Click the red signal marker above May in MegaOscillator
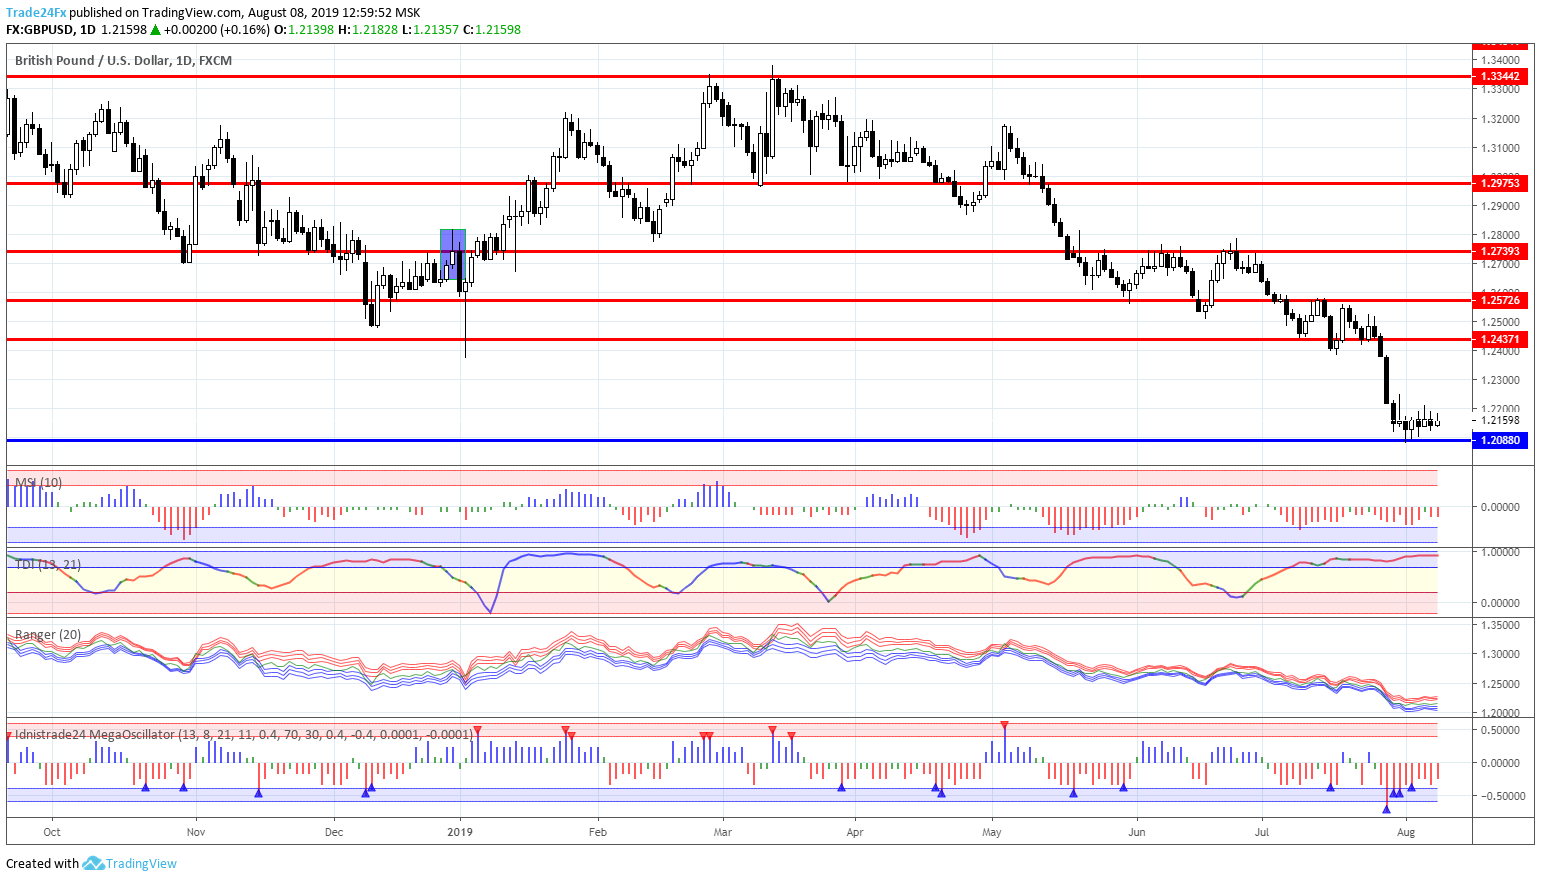This screenshot has height=881, width=1541. click(x=1004, y=724)
